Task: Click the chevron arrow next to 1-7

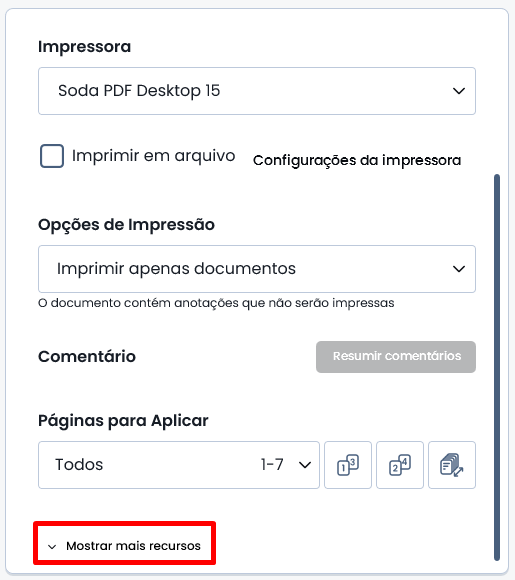Action: click(x=305, y=465)
